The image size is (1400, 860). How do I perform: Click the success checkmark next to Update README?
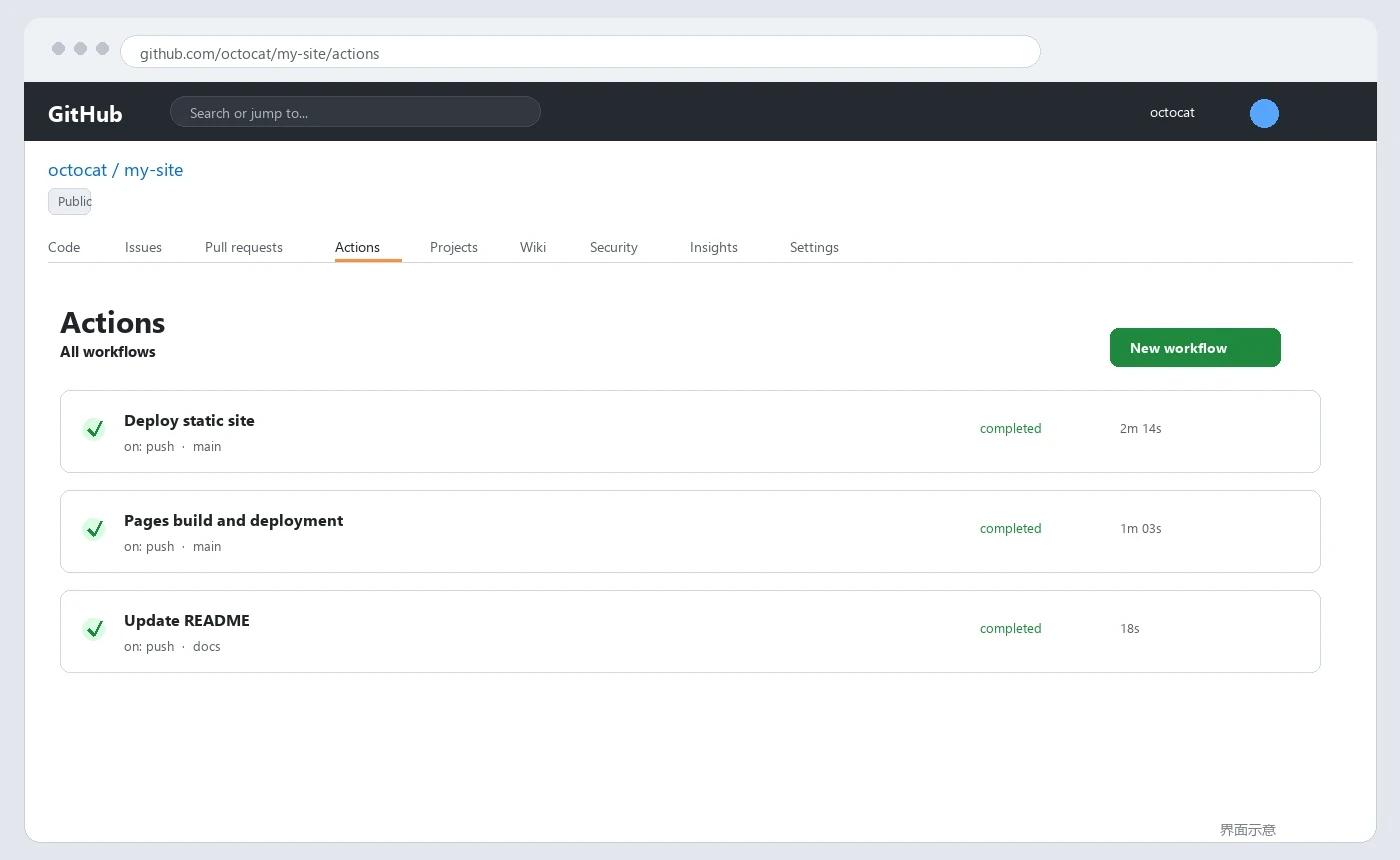(x=94, y=629)
